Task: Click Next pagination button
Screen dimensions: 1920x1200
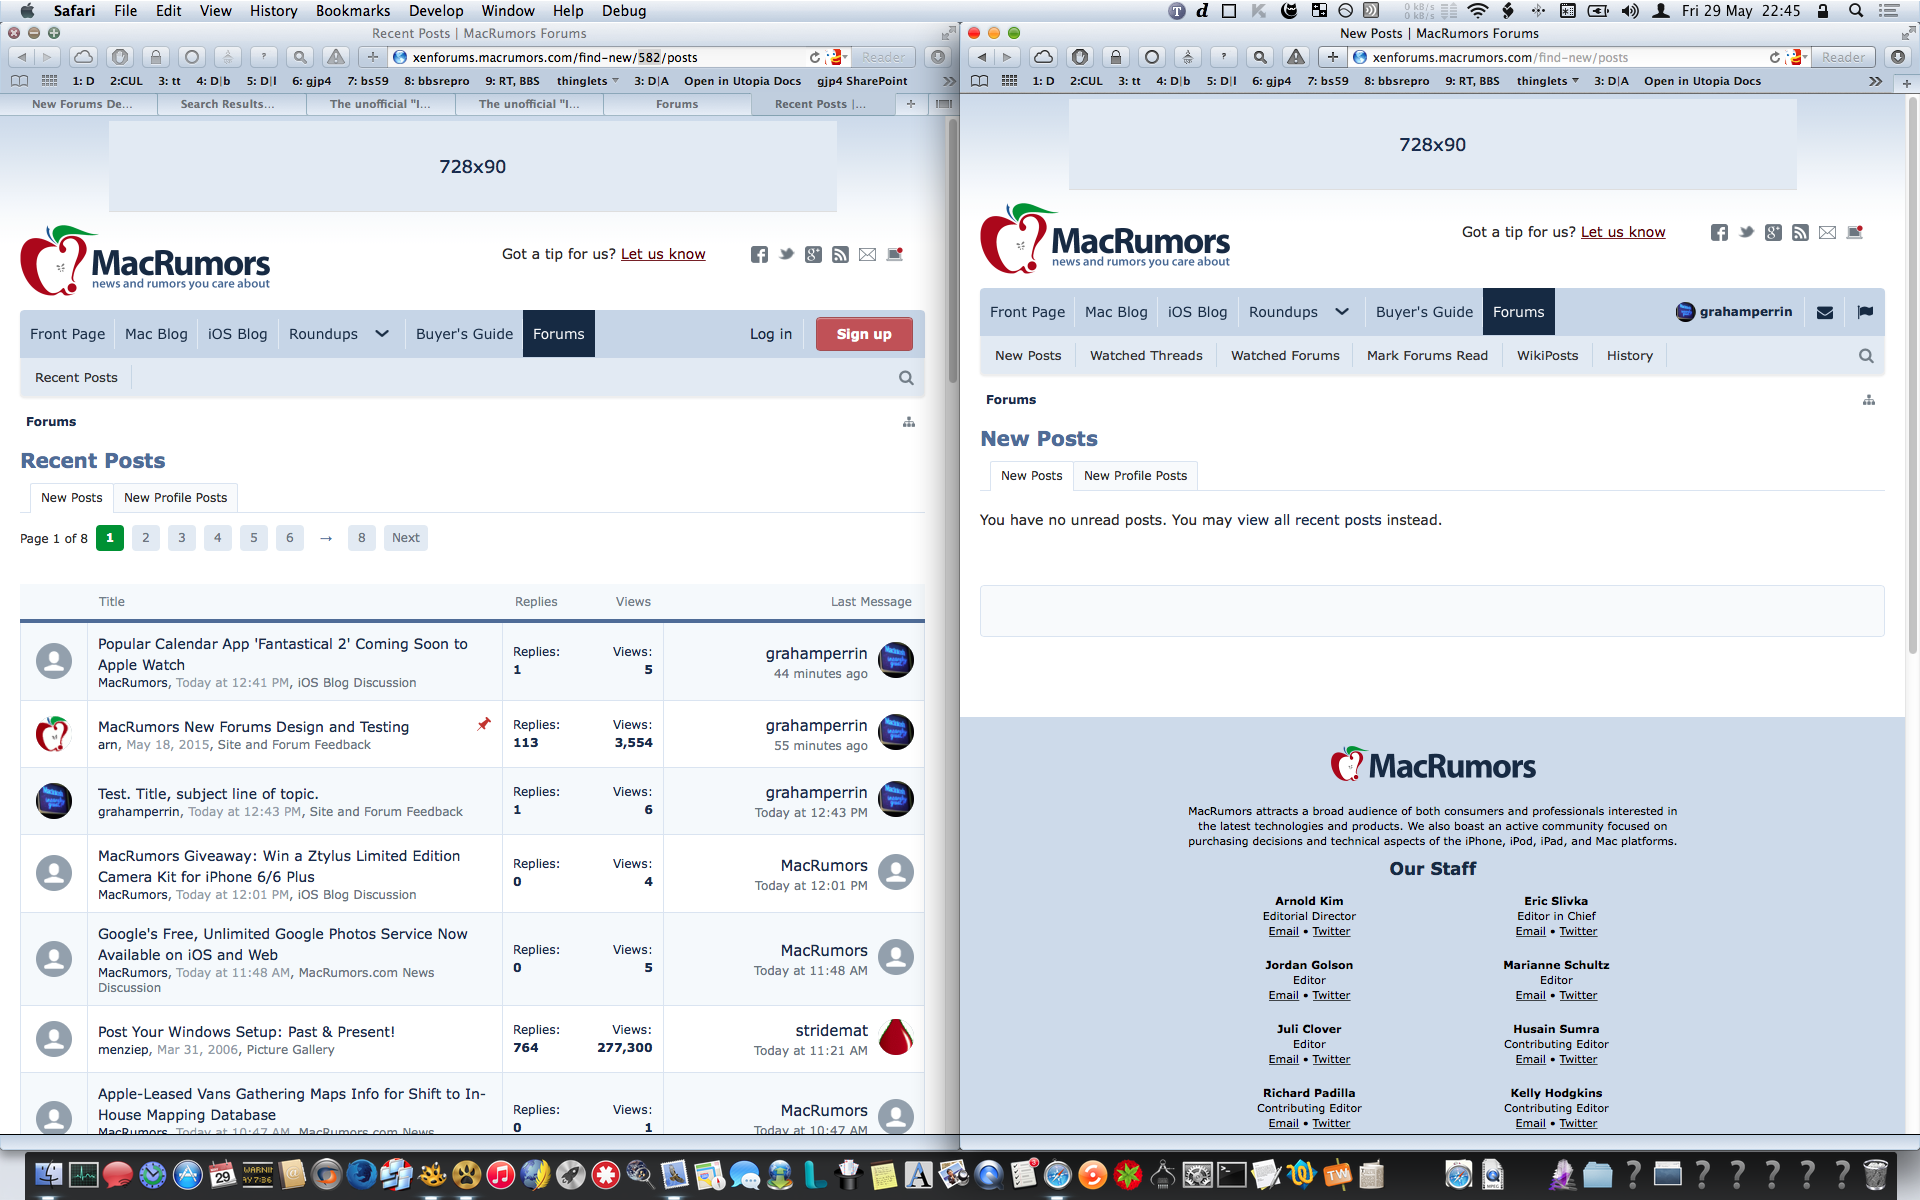Action: [x=406, y=538]
